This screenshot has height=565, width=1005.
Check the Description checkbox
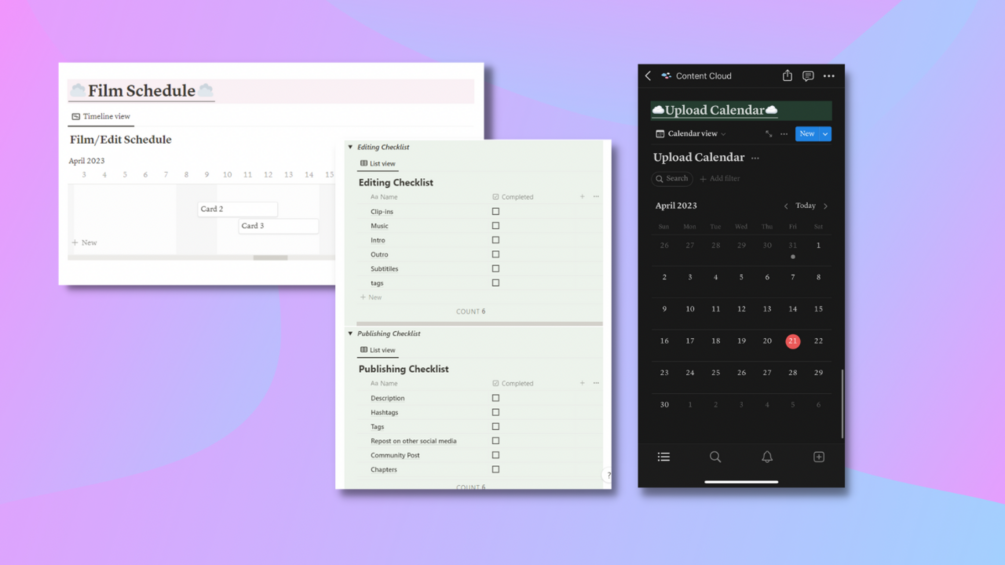pyautogui.click(x=495, y=398)
